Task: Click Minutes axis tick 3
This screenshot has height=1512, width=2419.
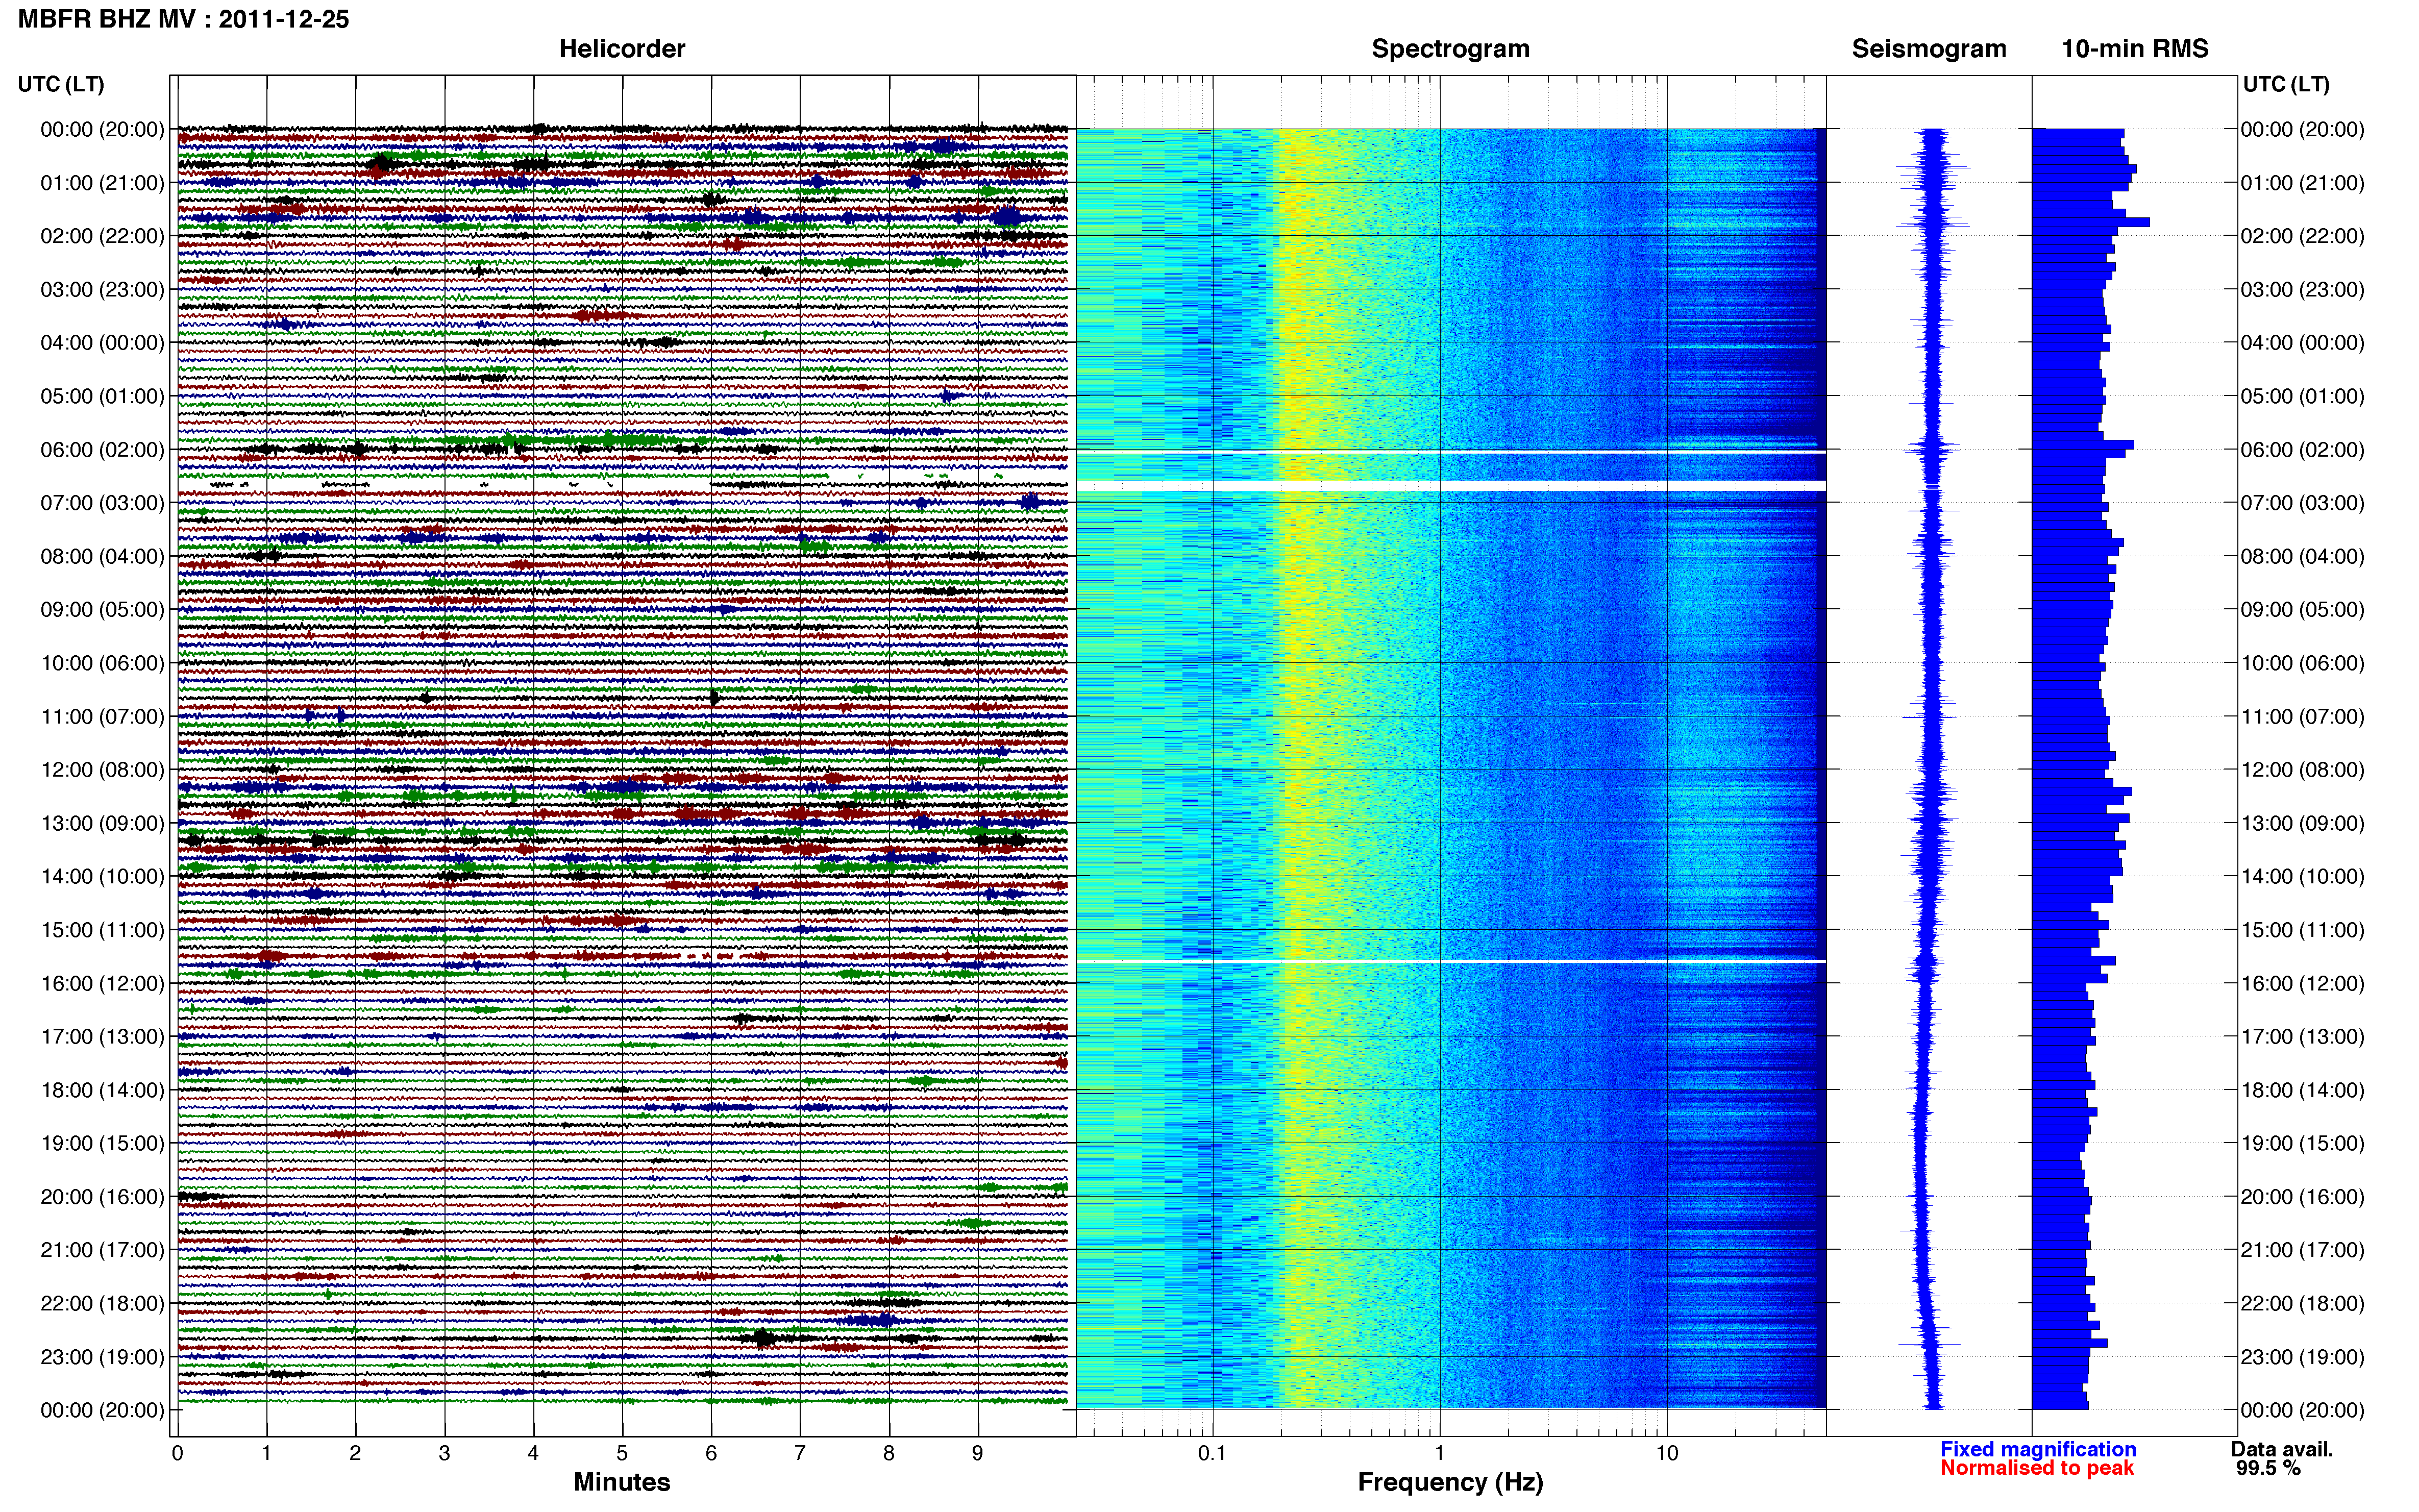Action: pyautogui.click(x=444, y=1454)
